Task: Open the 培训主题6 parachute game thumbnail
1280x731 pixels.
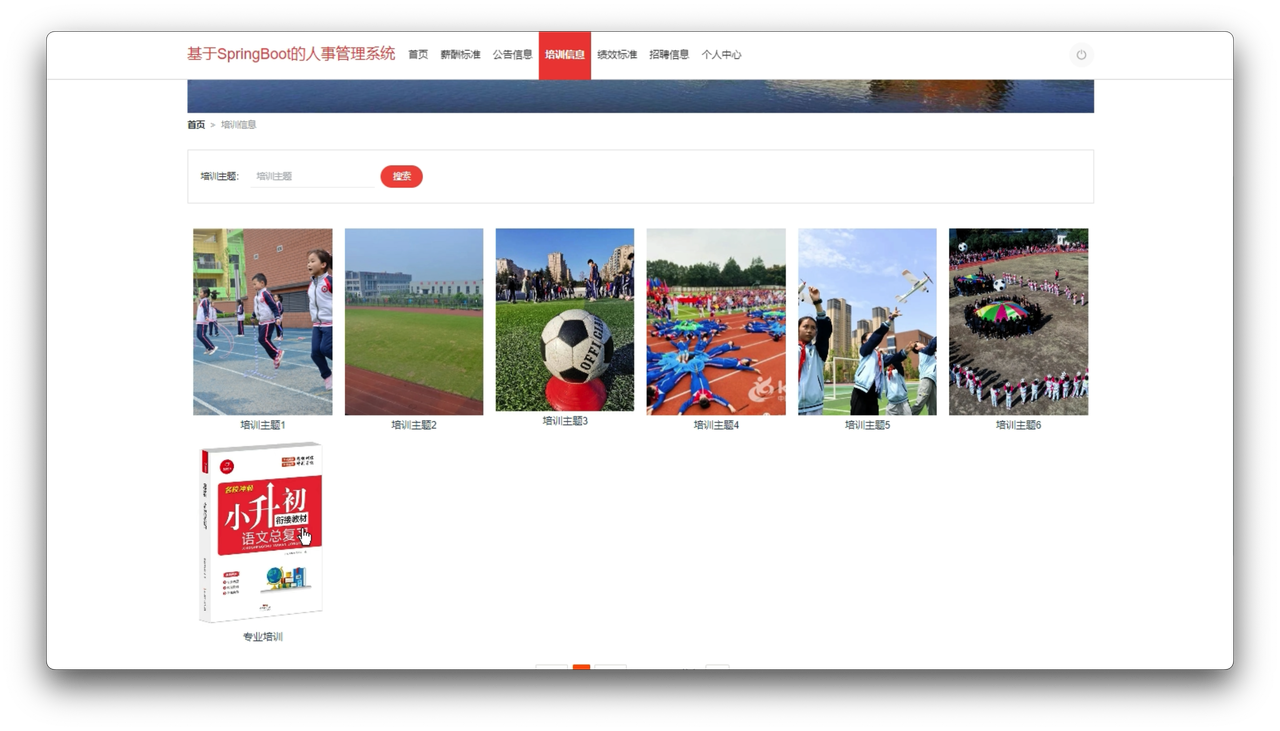Action: click(x=1018, y=321)
